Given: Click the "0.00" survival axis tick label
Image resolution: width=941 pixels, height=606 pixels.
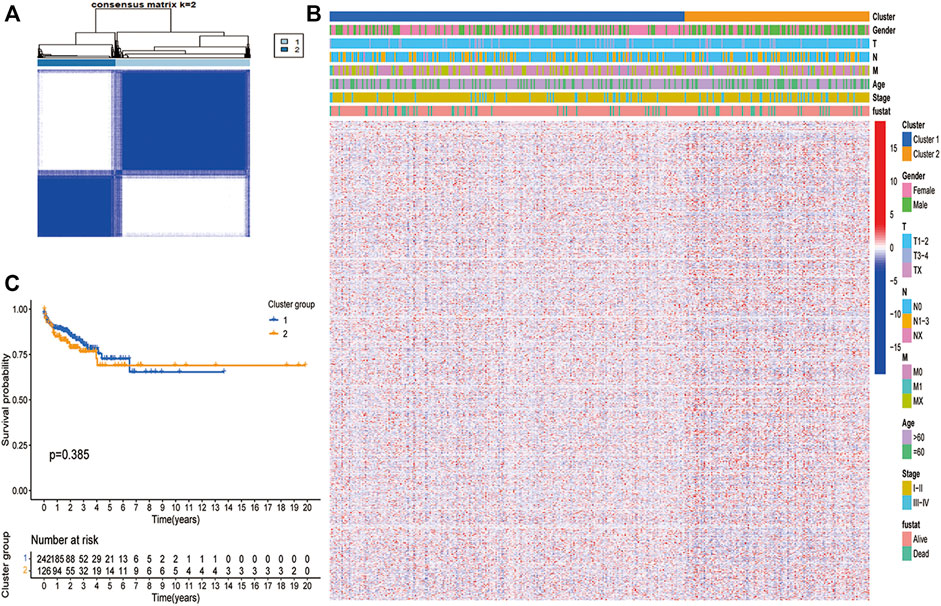Looking at the screenshot, I should [x=20, y=491].
